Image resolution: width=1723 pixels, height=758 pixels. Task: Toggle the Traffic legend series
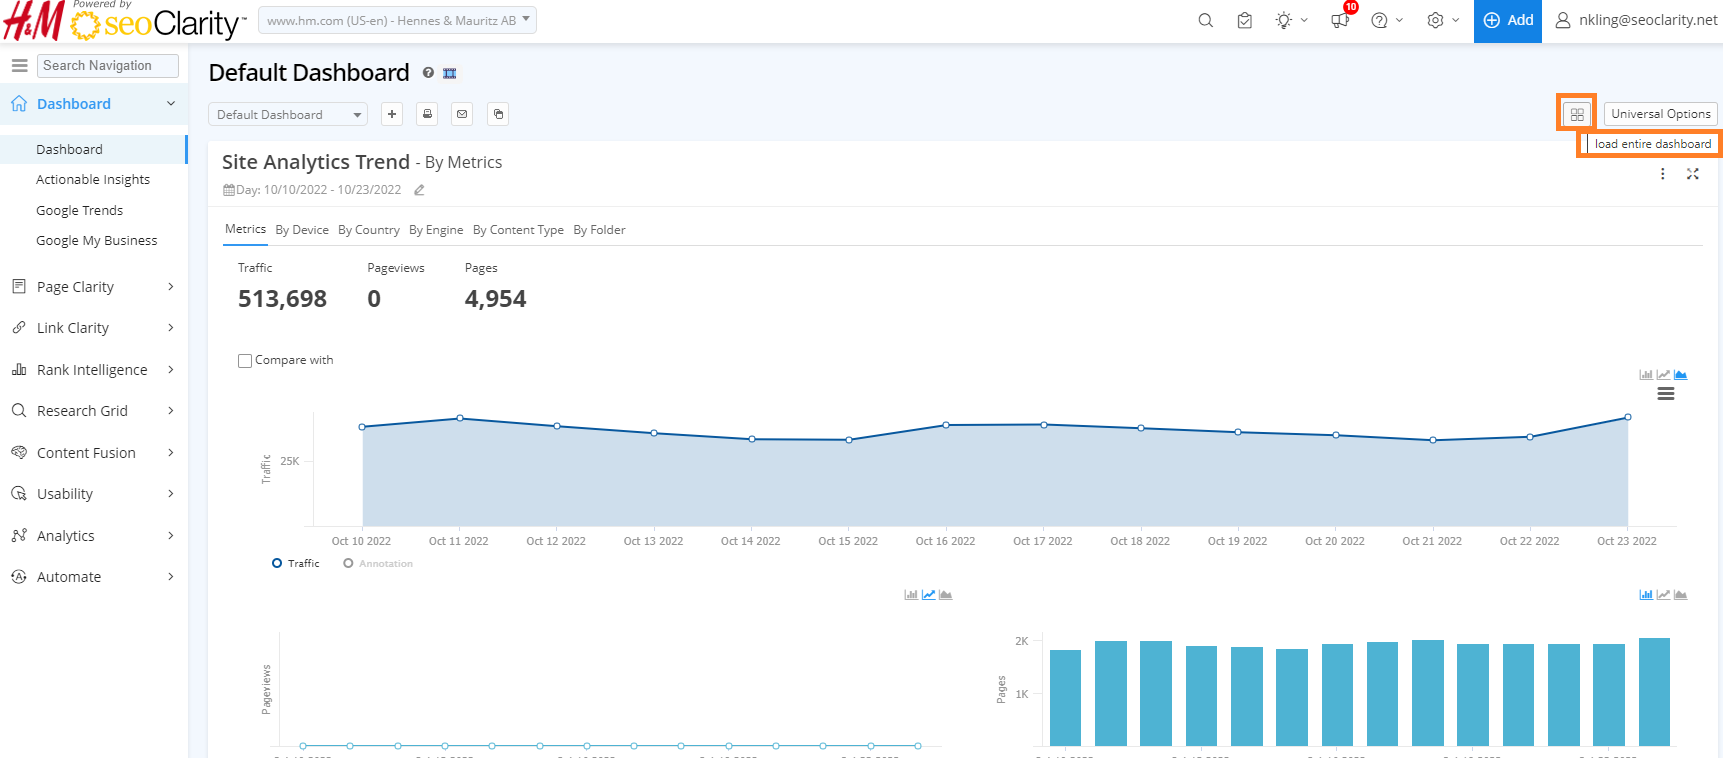point(296,564)
